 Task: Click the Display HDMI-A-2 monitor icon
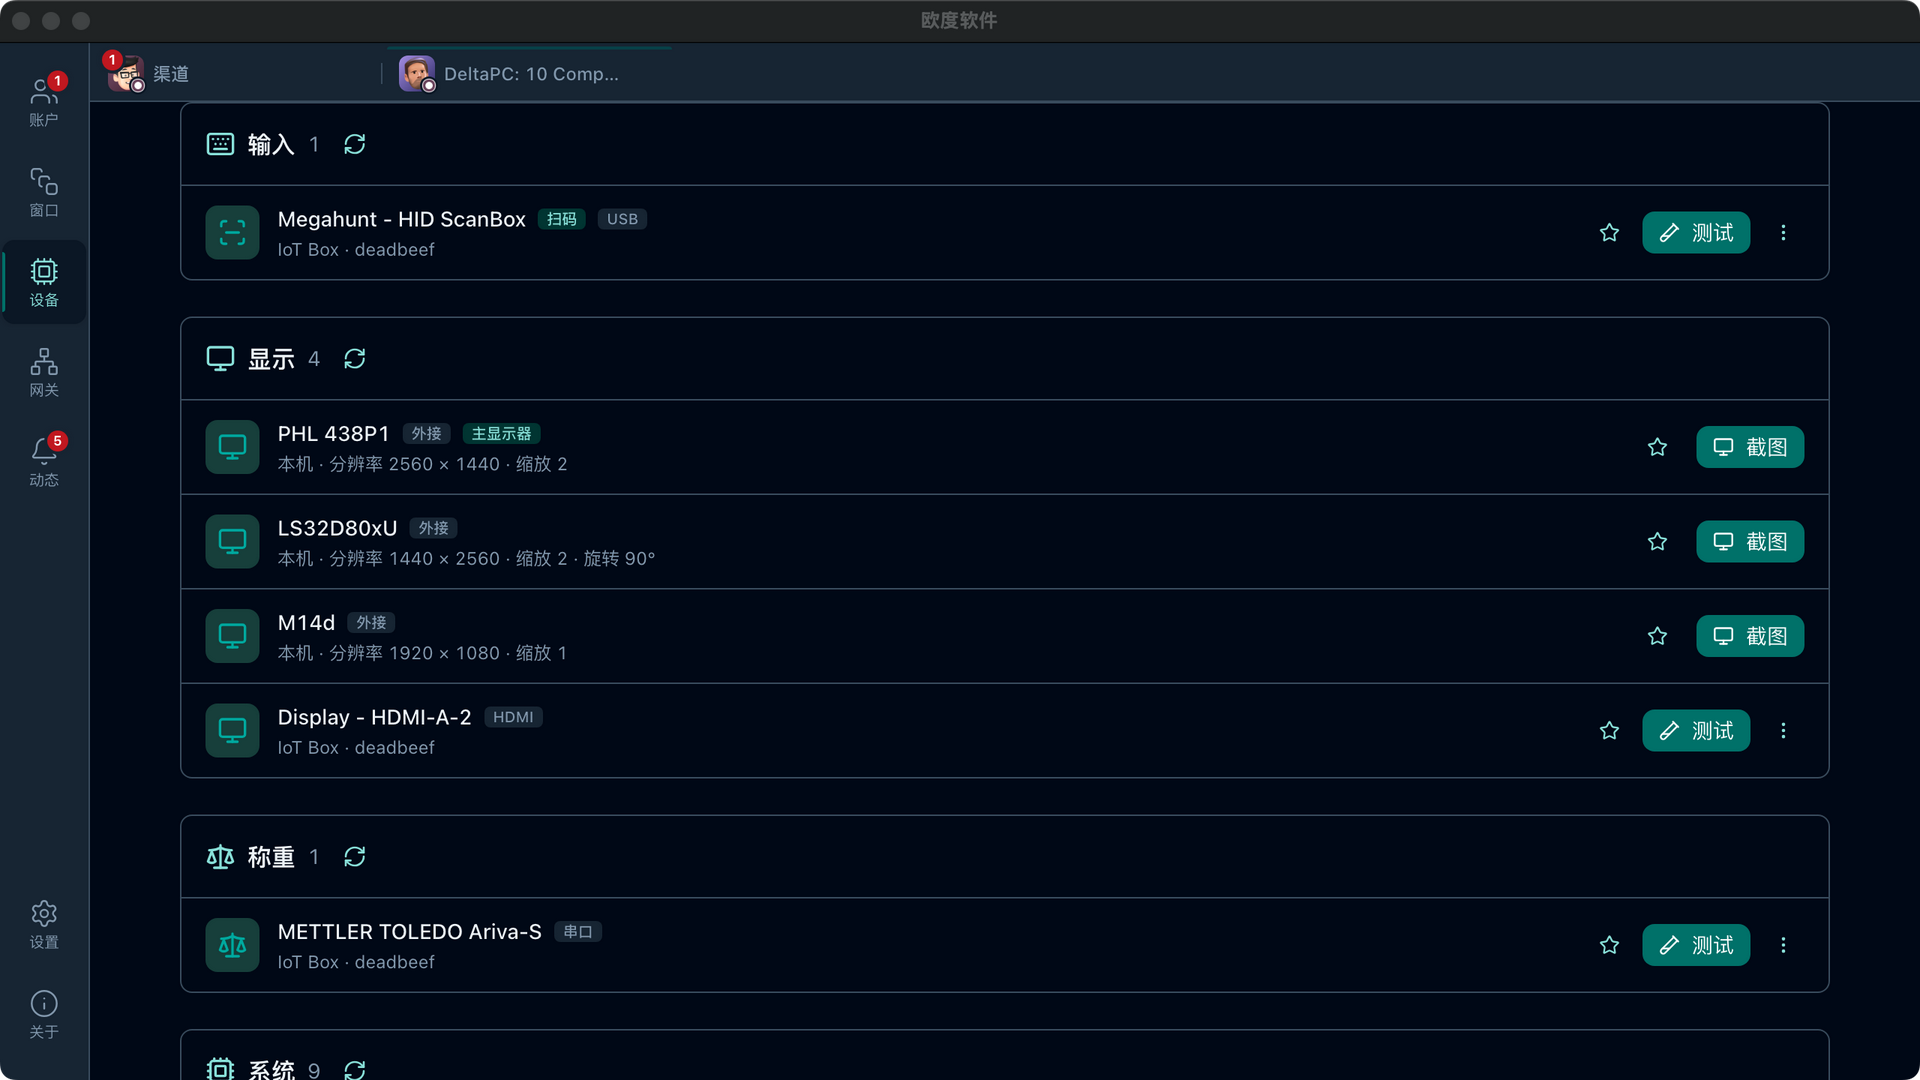(232, 730)
